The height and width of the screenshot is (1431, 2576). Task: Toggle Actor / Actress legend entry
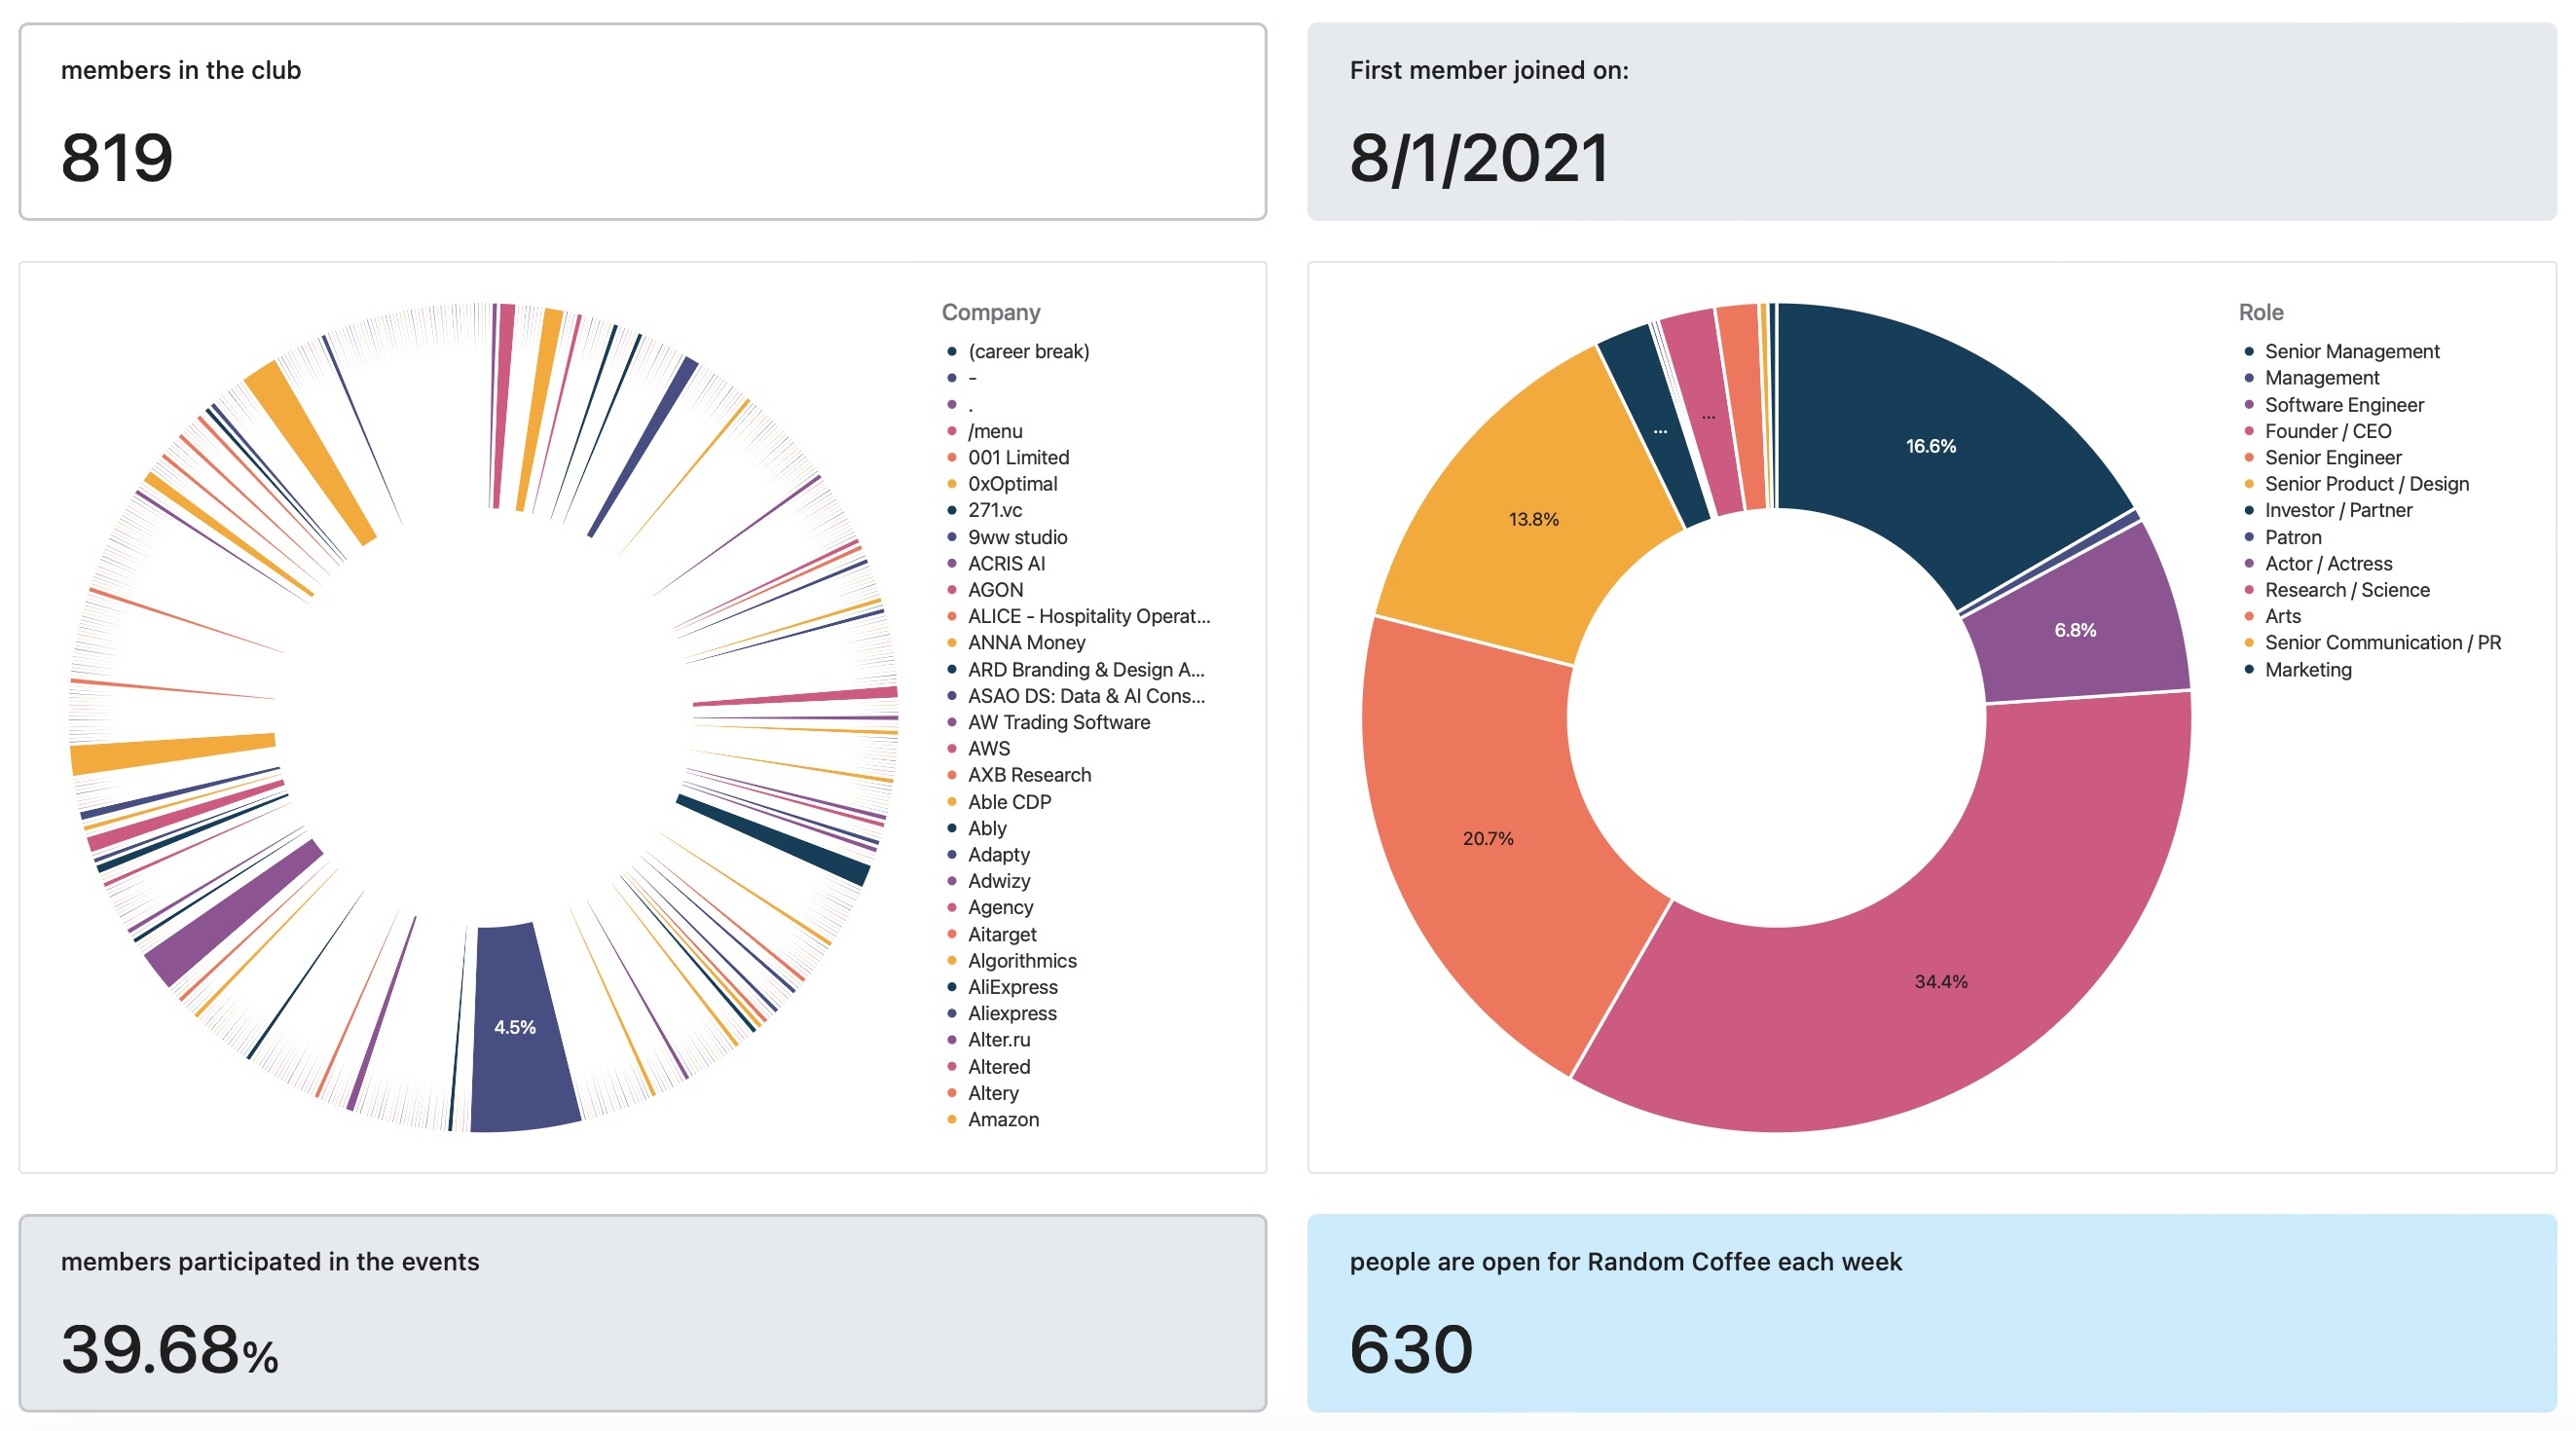click(2317, 563)
